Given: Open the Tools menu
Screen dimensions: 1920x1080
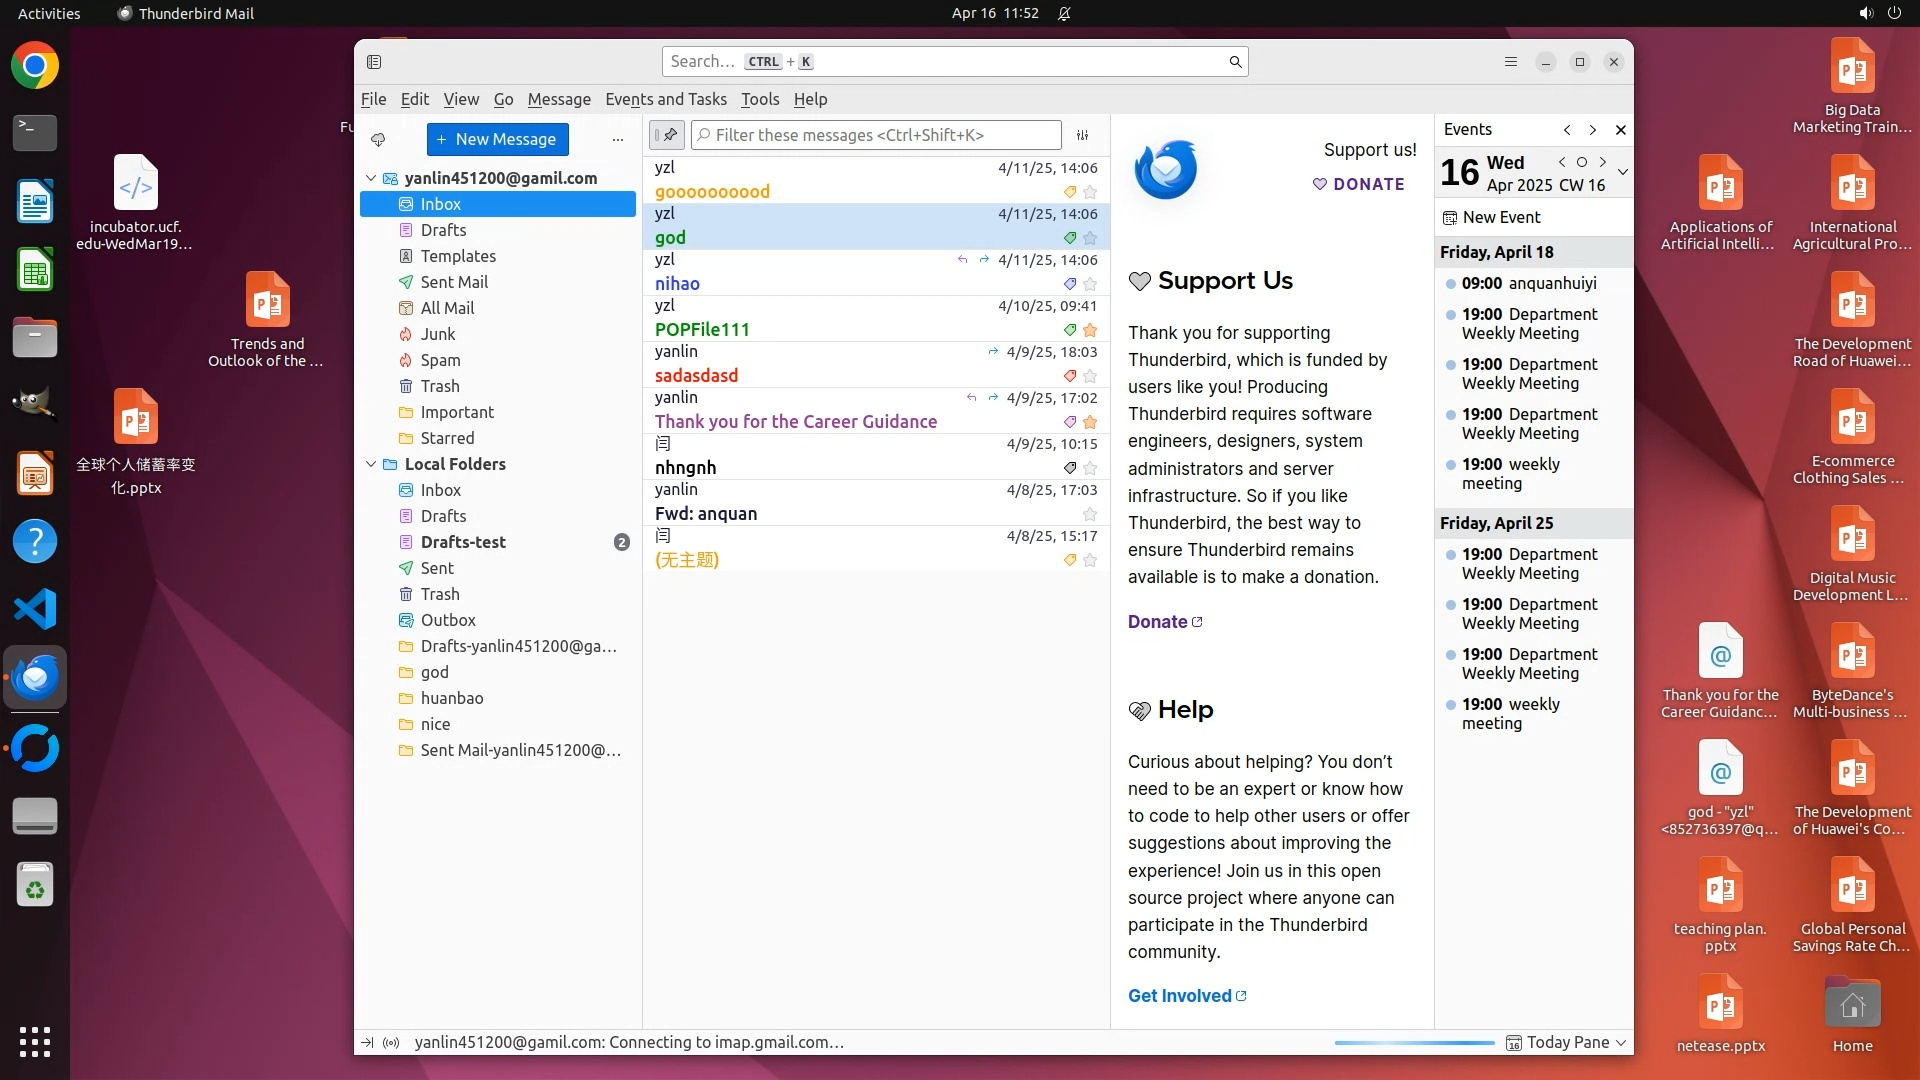Looking at the screenshot, I should [x=759, y=99].
